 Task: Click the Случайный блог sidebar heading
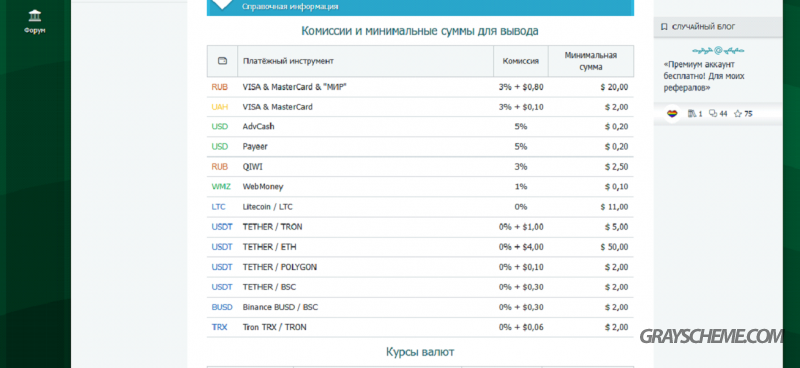click(x=704, y=27)
